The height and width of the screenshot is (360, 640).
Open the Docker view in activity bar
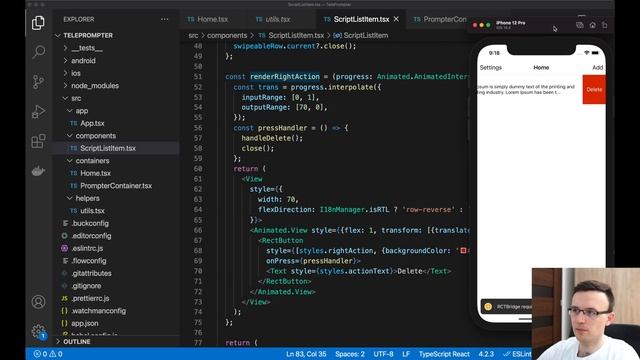38,171
